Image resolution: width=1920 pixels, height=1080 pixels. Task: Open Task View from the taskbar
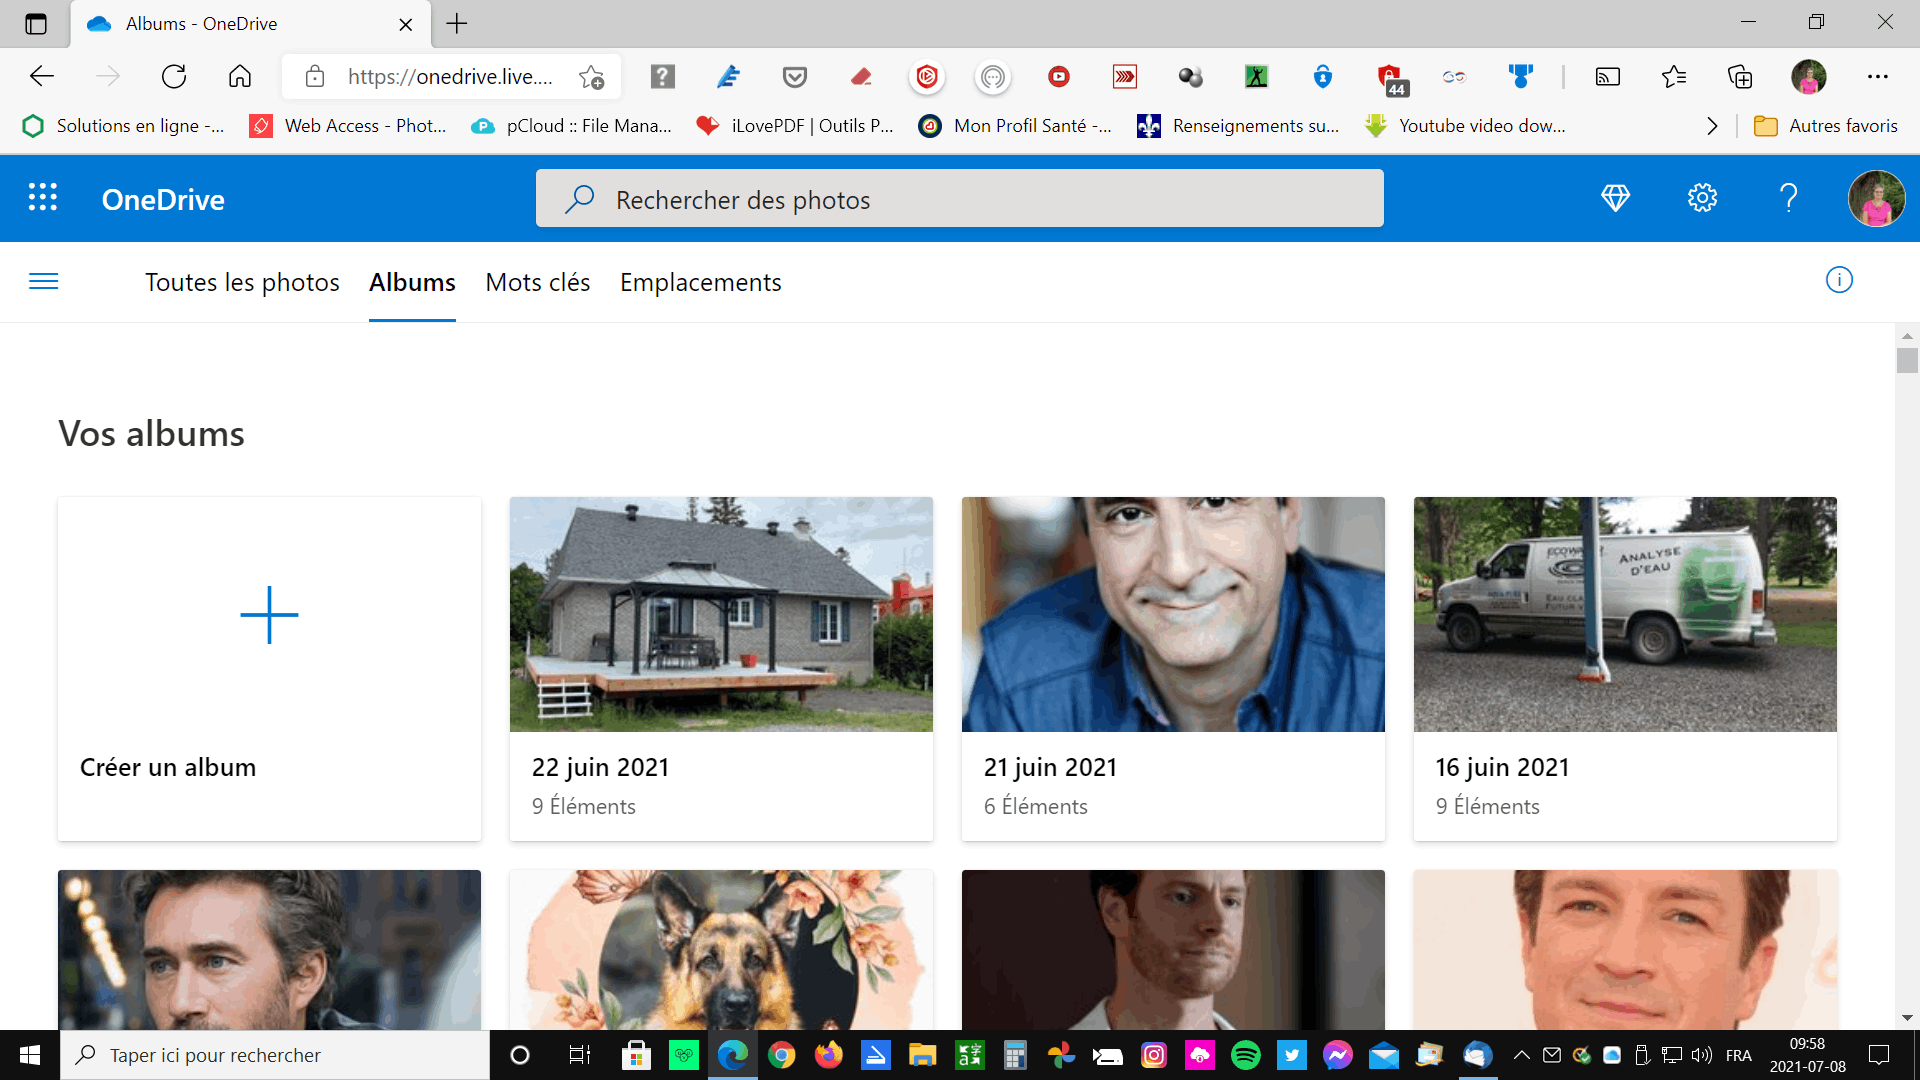[579, 1055]
